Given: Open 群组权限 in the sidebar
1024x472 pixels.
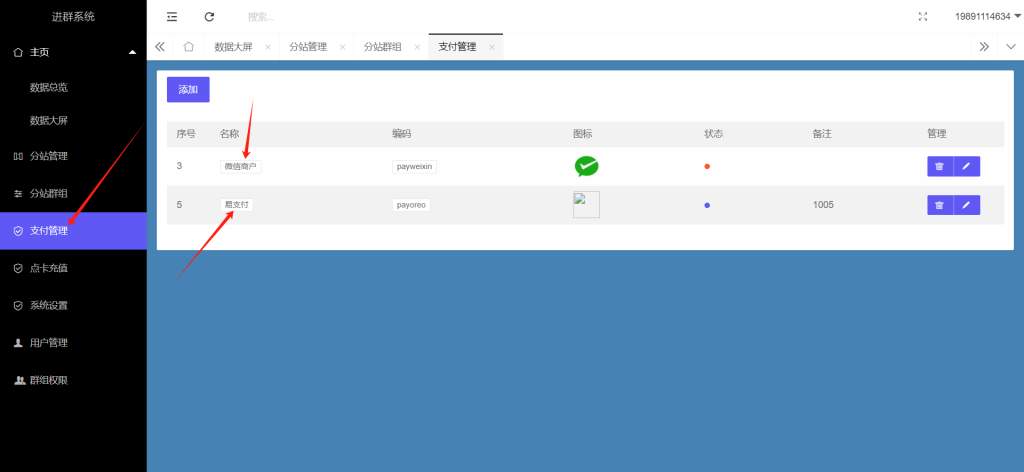Looking at the screenshot, I should coord(73,380).
